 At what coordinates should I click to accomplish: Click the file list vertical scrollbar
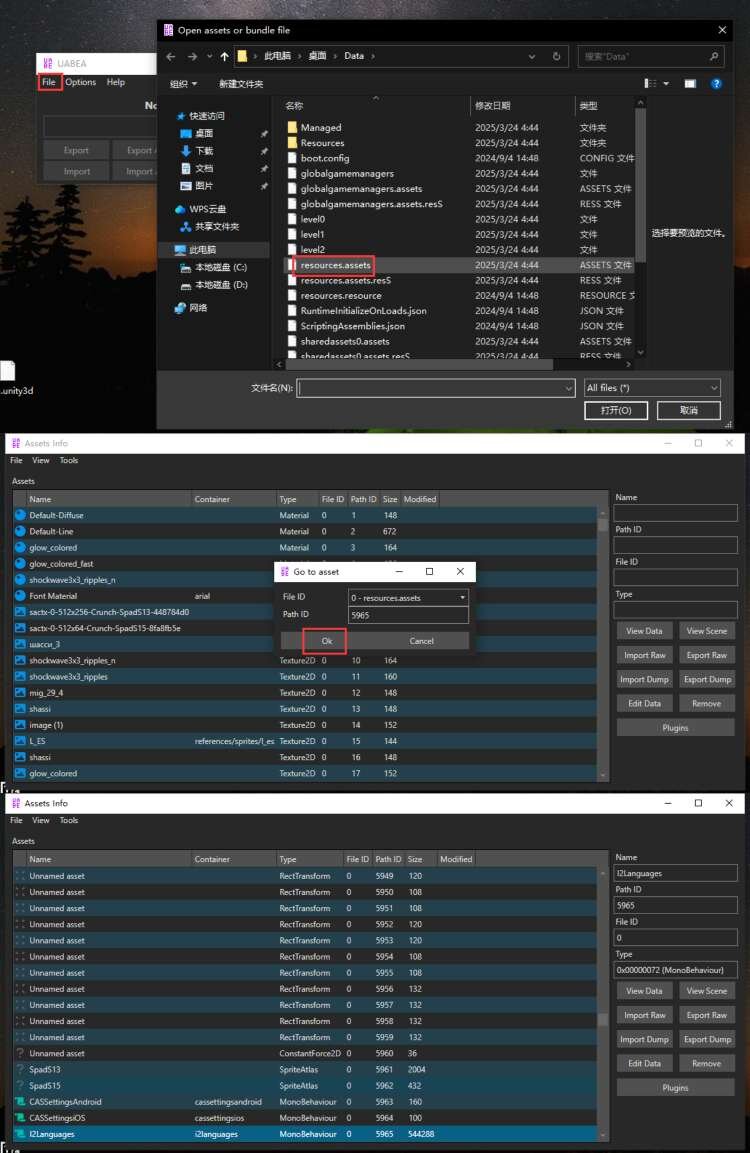coord(640,184)
